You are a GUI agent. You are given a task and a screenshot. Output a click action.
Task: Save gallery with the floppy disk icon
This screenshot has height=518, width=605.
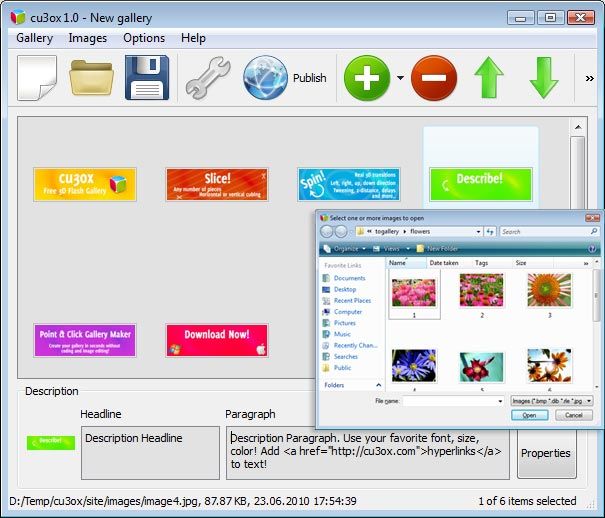click(x=147, y=78)
